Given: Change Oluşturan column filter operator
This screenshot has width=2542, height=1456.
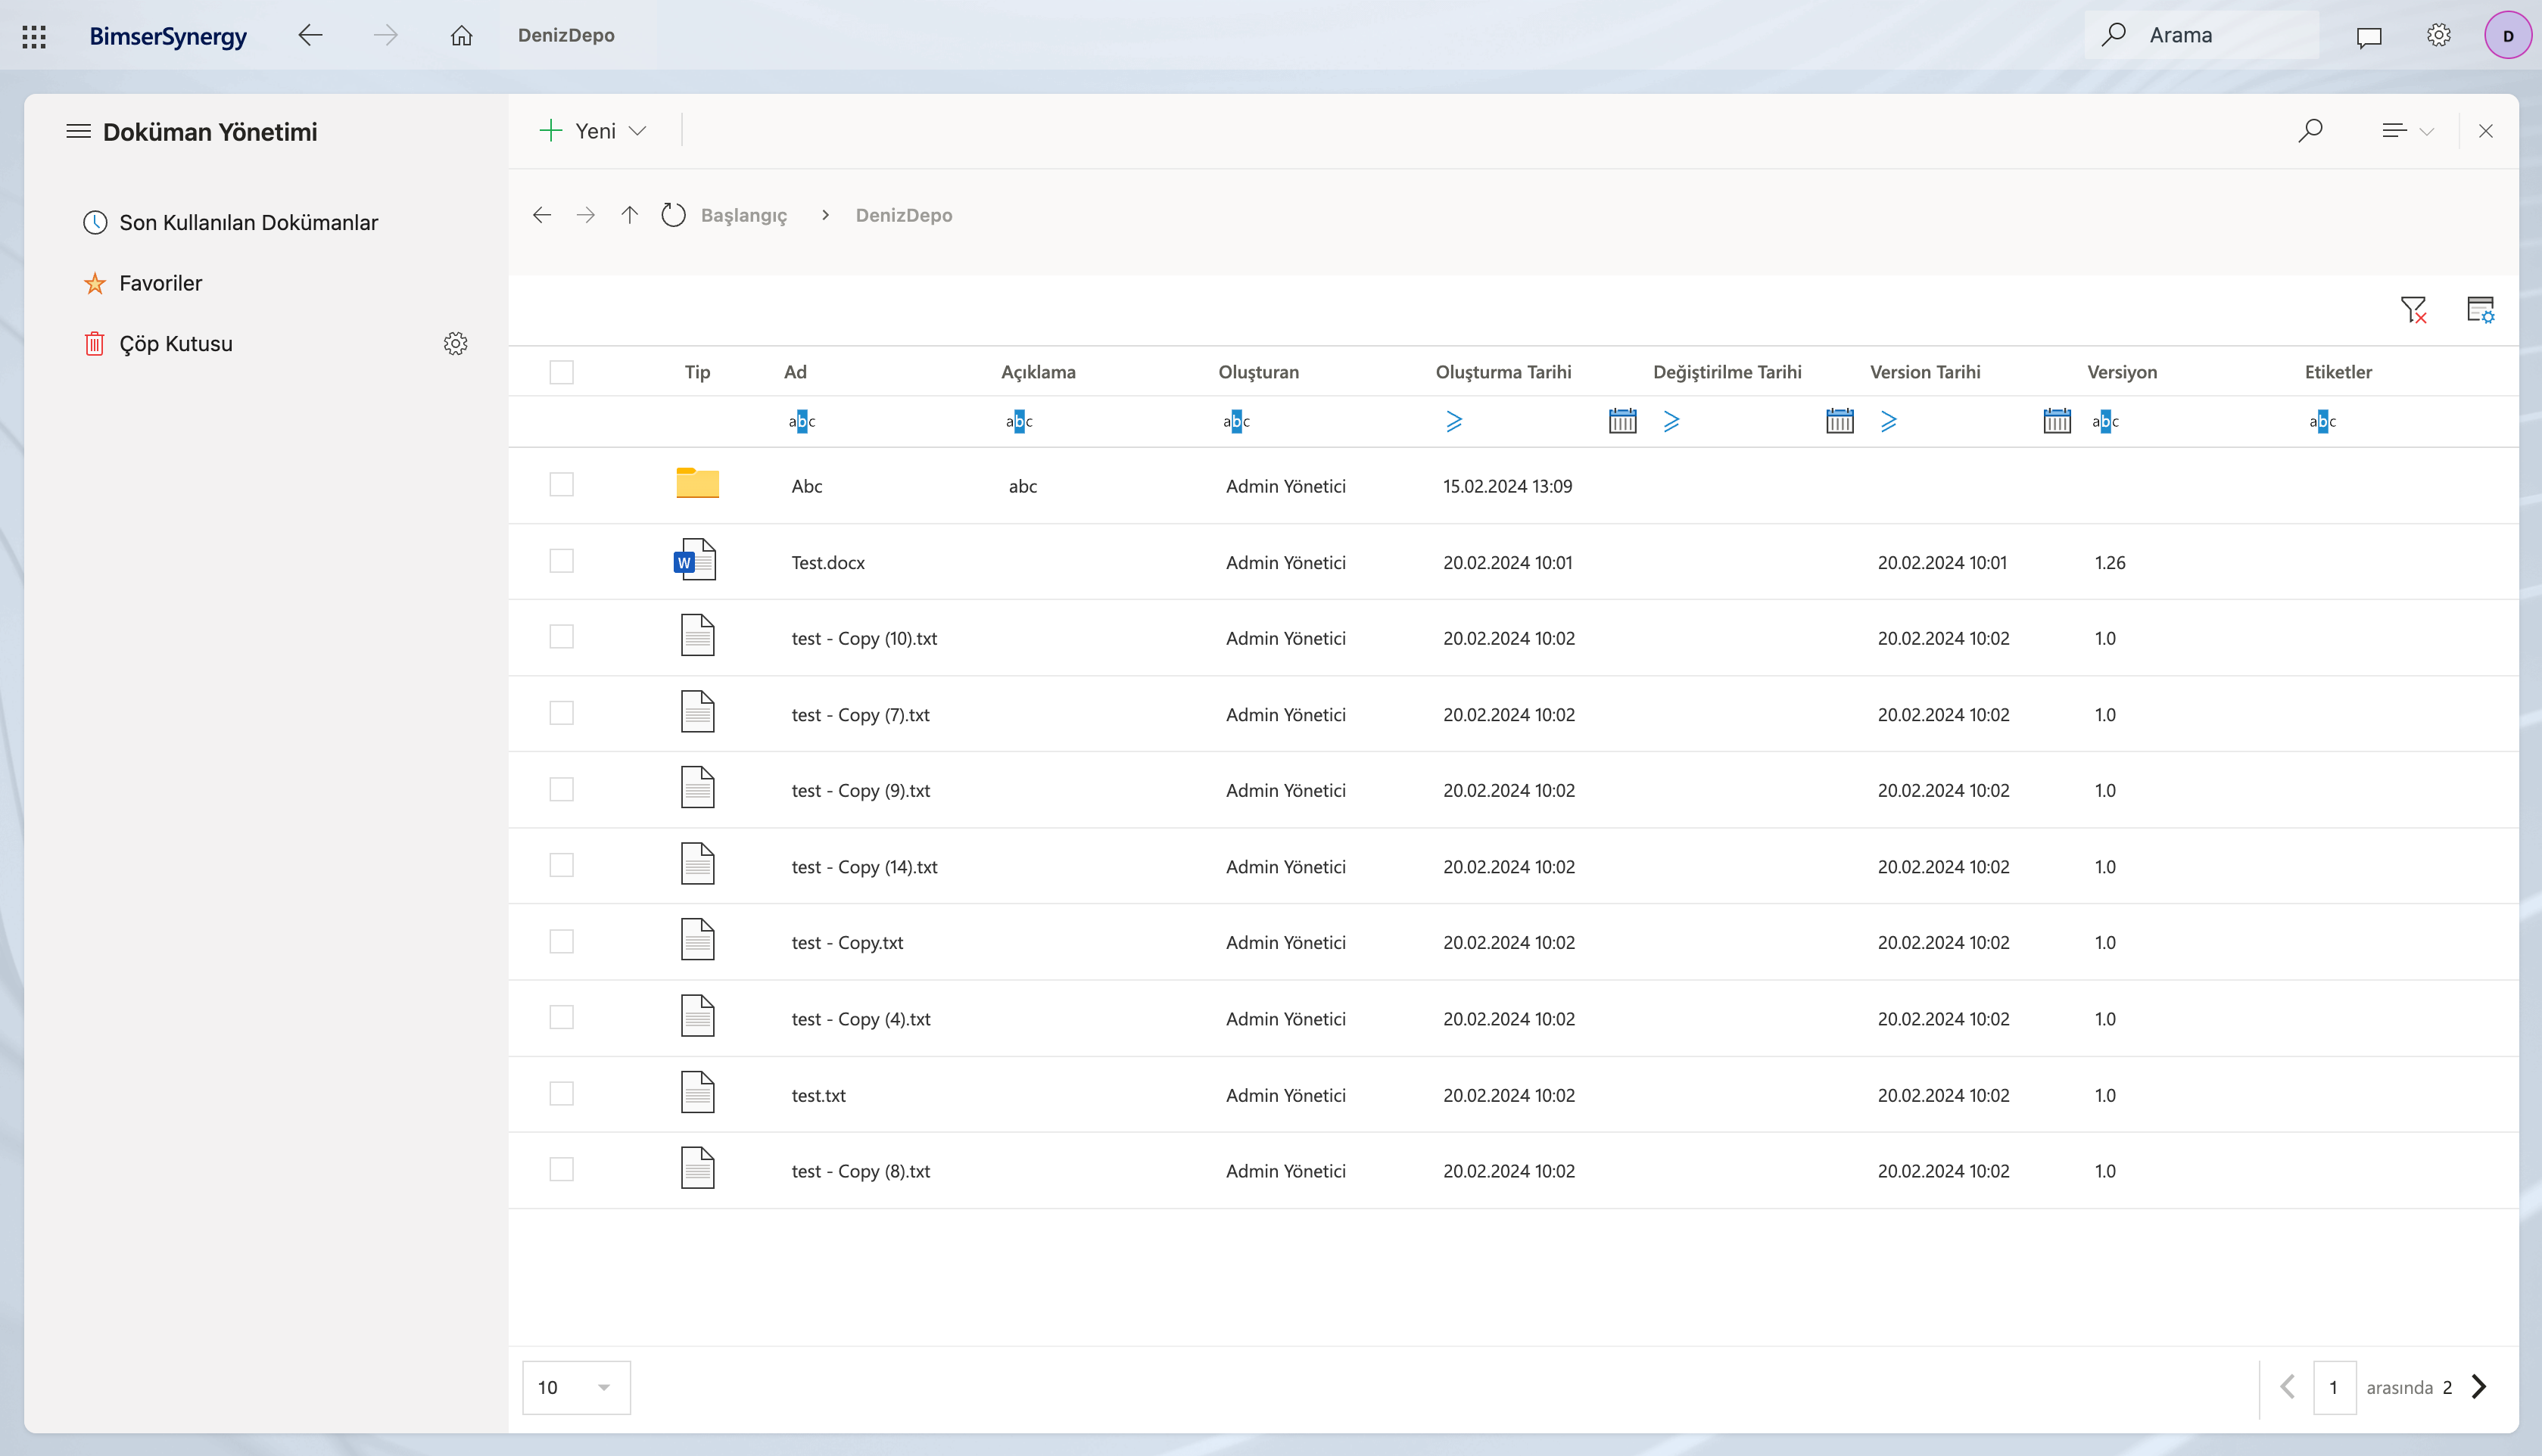Looking at the screenshot, I should point(1236,422).
